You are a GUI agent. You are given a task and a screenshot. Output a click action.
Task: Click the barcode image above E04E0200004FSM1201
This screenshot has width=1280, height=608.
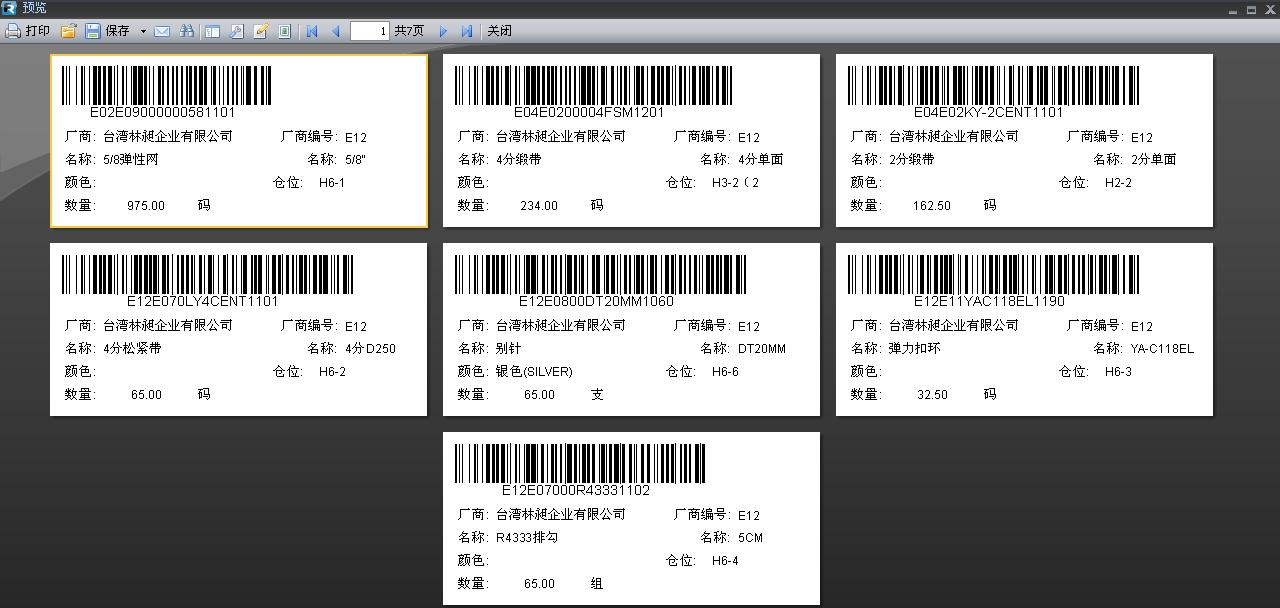(593, 85)
